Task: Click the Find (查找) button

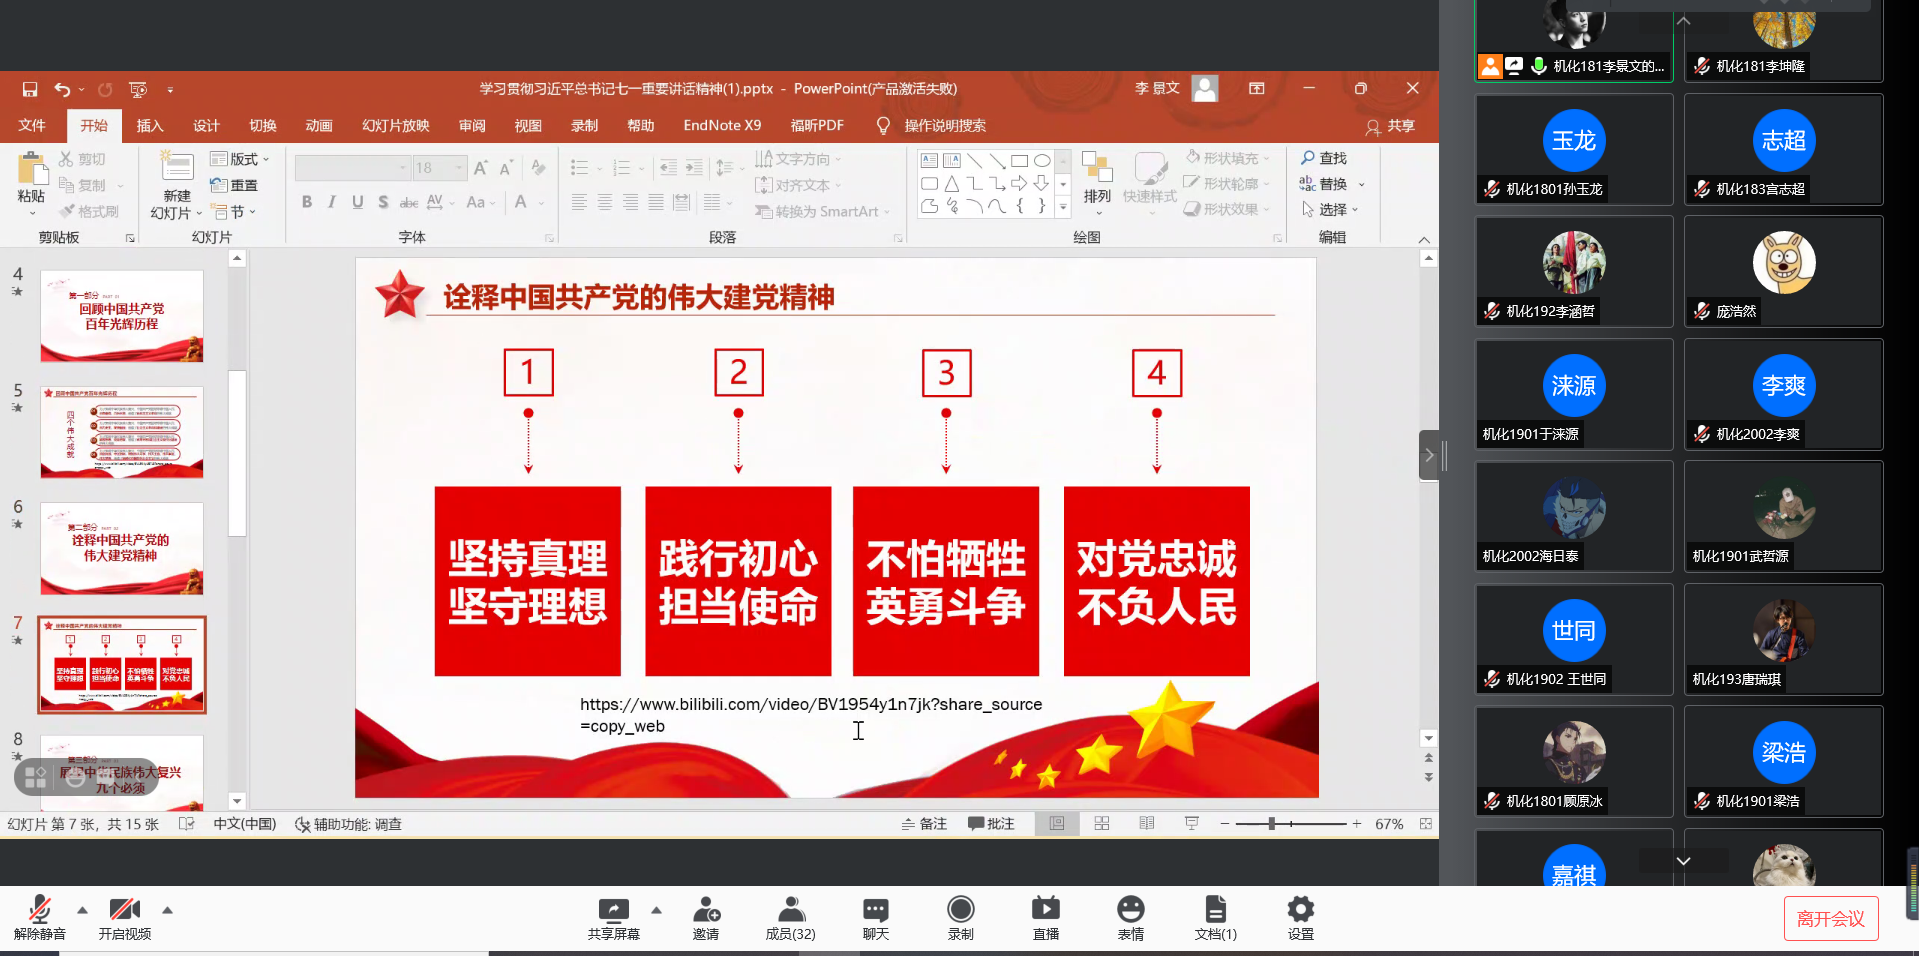Action: click(x=1324, y=158)
